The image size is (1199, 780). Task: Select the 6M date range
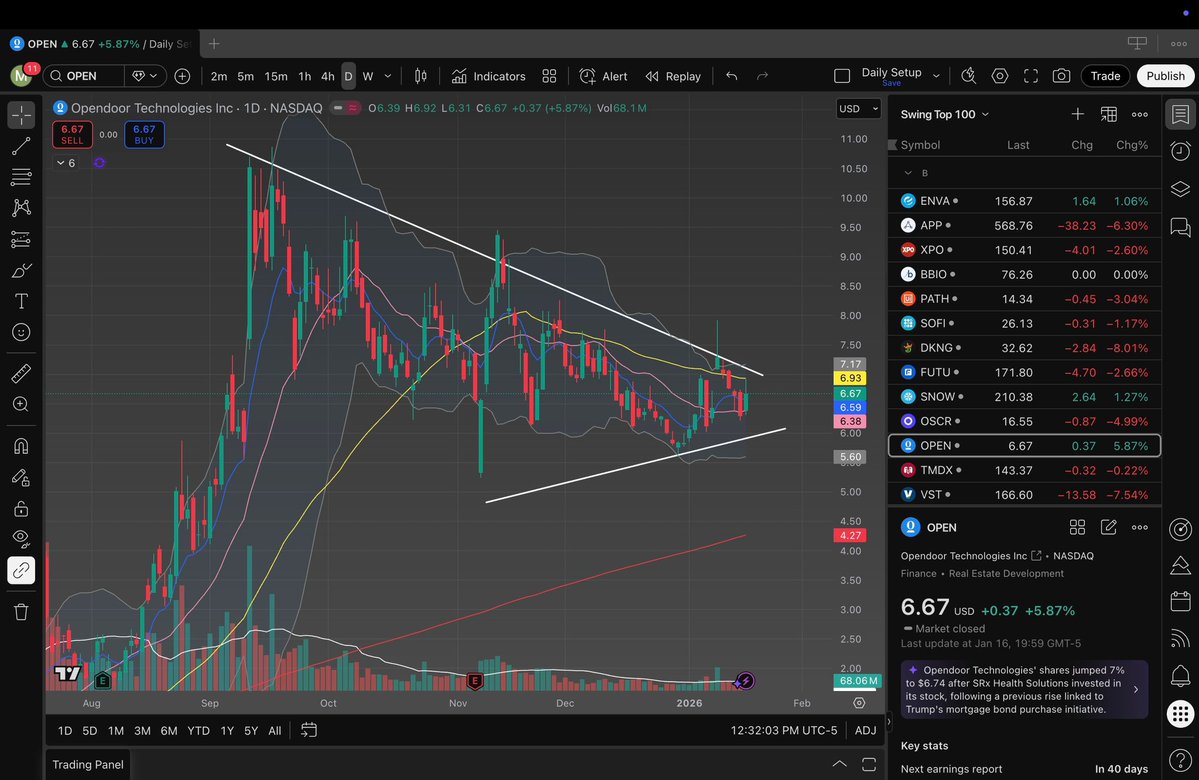coord(169,730)
